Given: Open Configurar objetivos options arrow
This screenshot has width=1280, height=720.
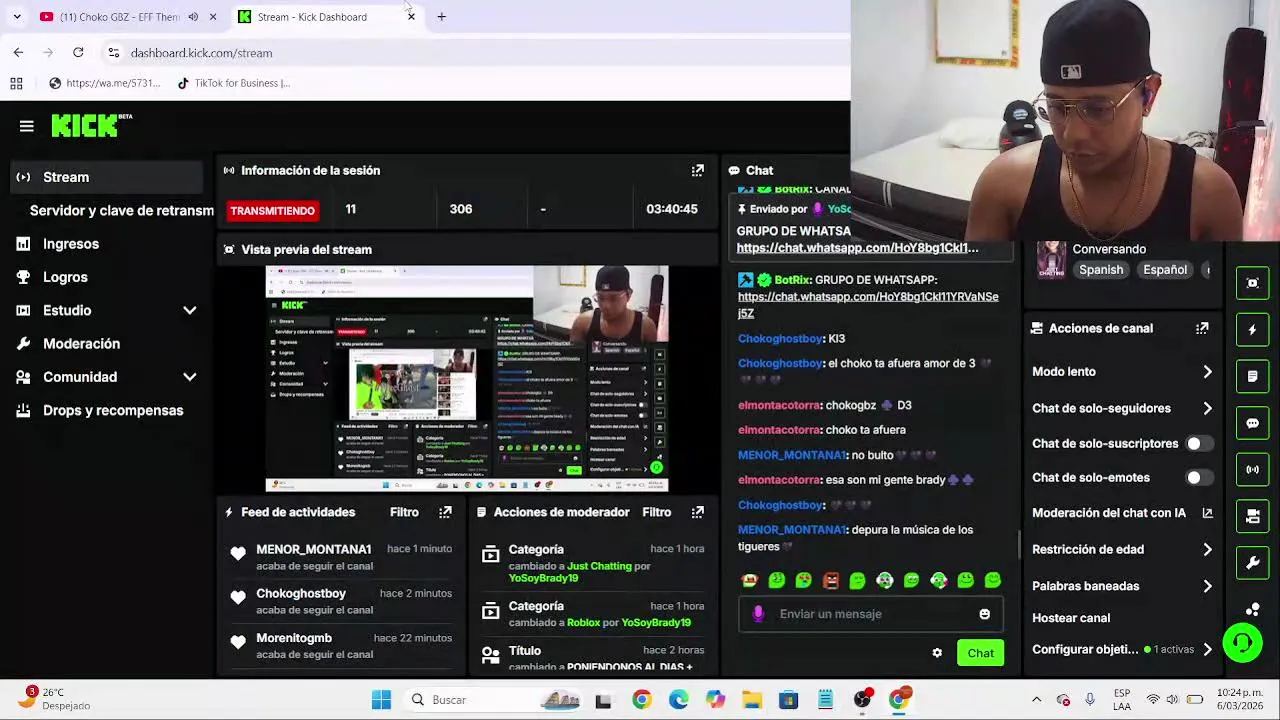Looking at the screenshot, I should pos(1207,649).
